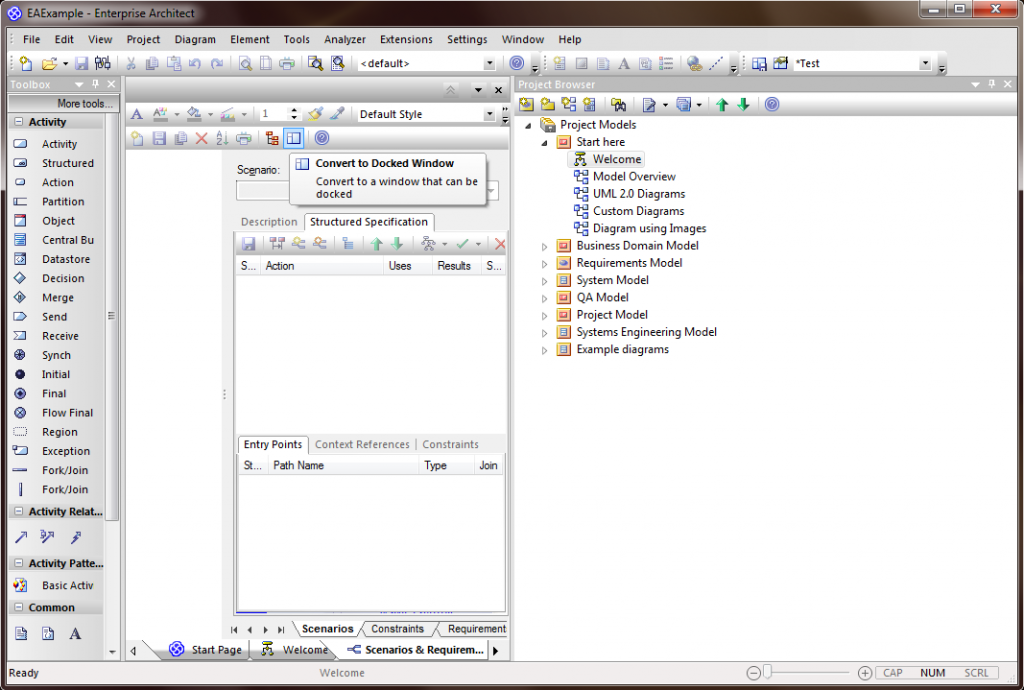The image size is (1024, 690).
Task: Expand the Requirements Model node
Action: pyautogui.click(x=545, y=264)
